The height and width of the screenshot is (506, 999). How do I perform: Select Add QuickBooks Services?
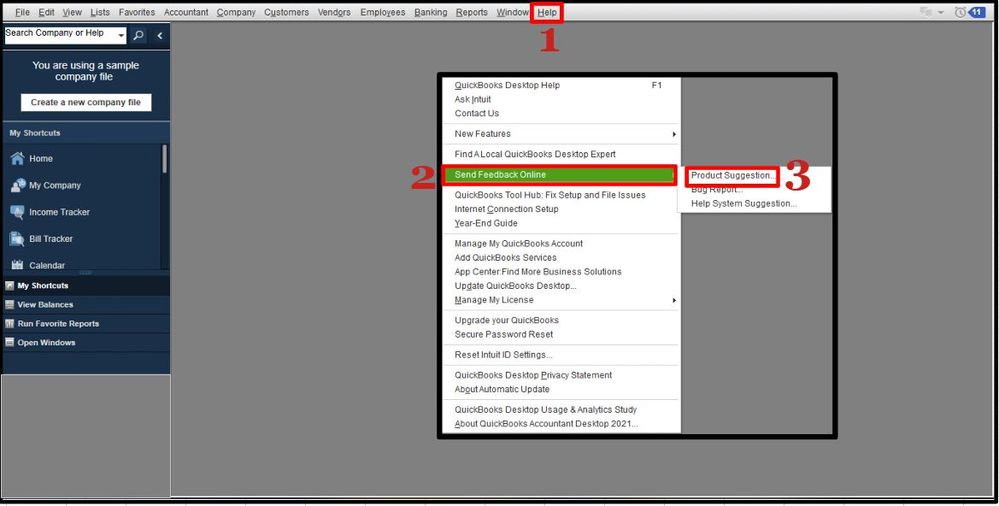click(x=562, y=257)
